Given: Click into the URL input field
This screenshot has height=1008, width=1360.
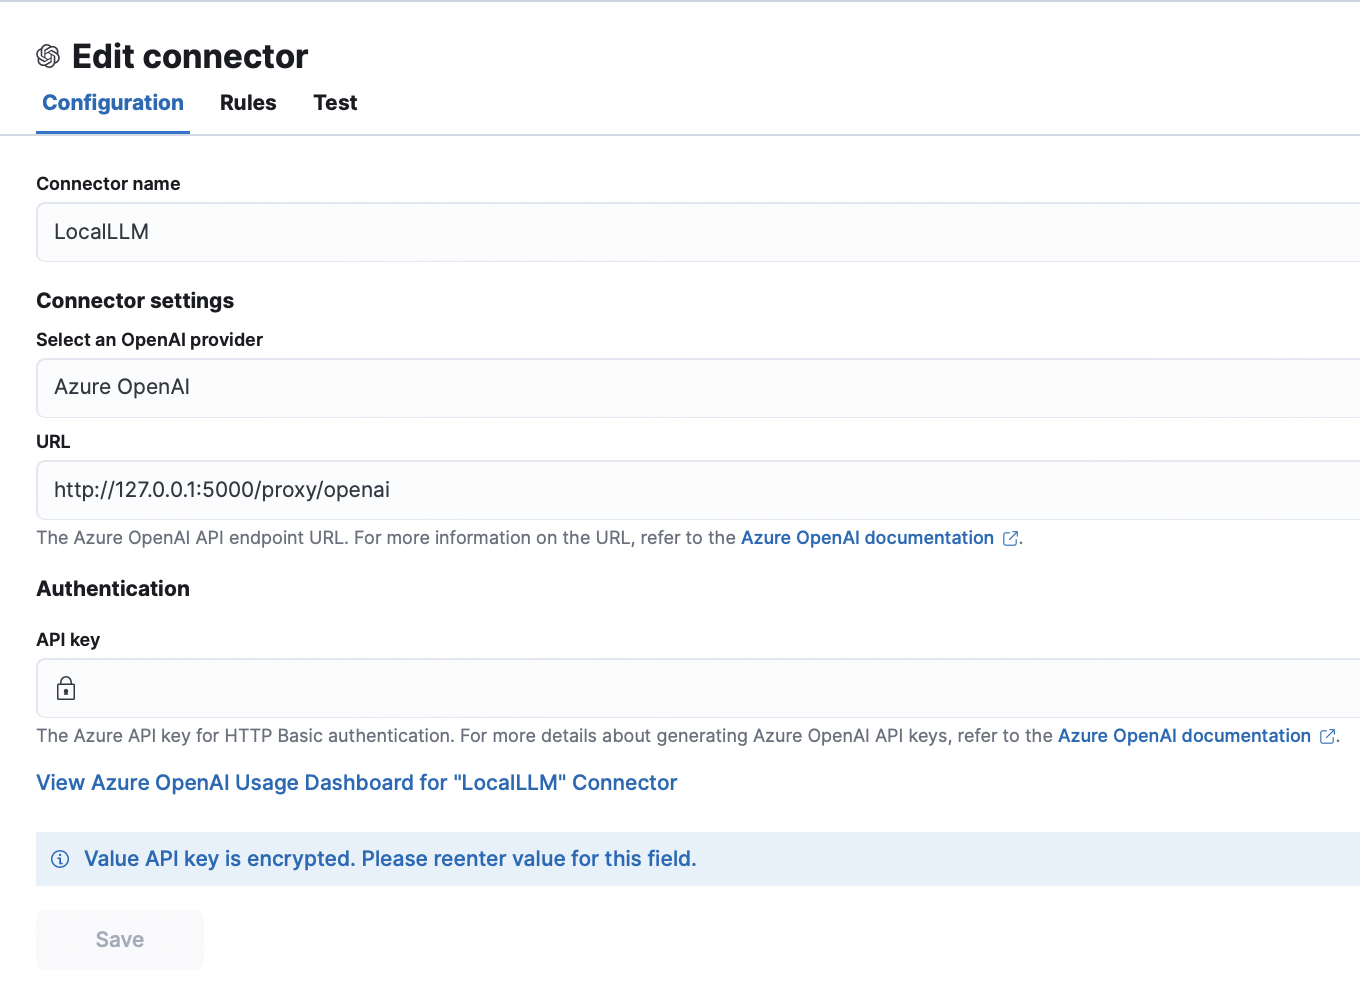Looking at the screenshot, I should [x=700, y=490].
